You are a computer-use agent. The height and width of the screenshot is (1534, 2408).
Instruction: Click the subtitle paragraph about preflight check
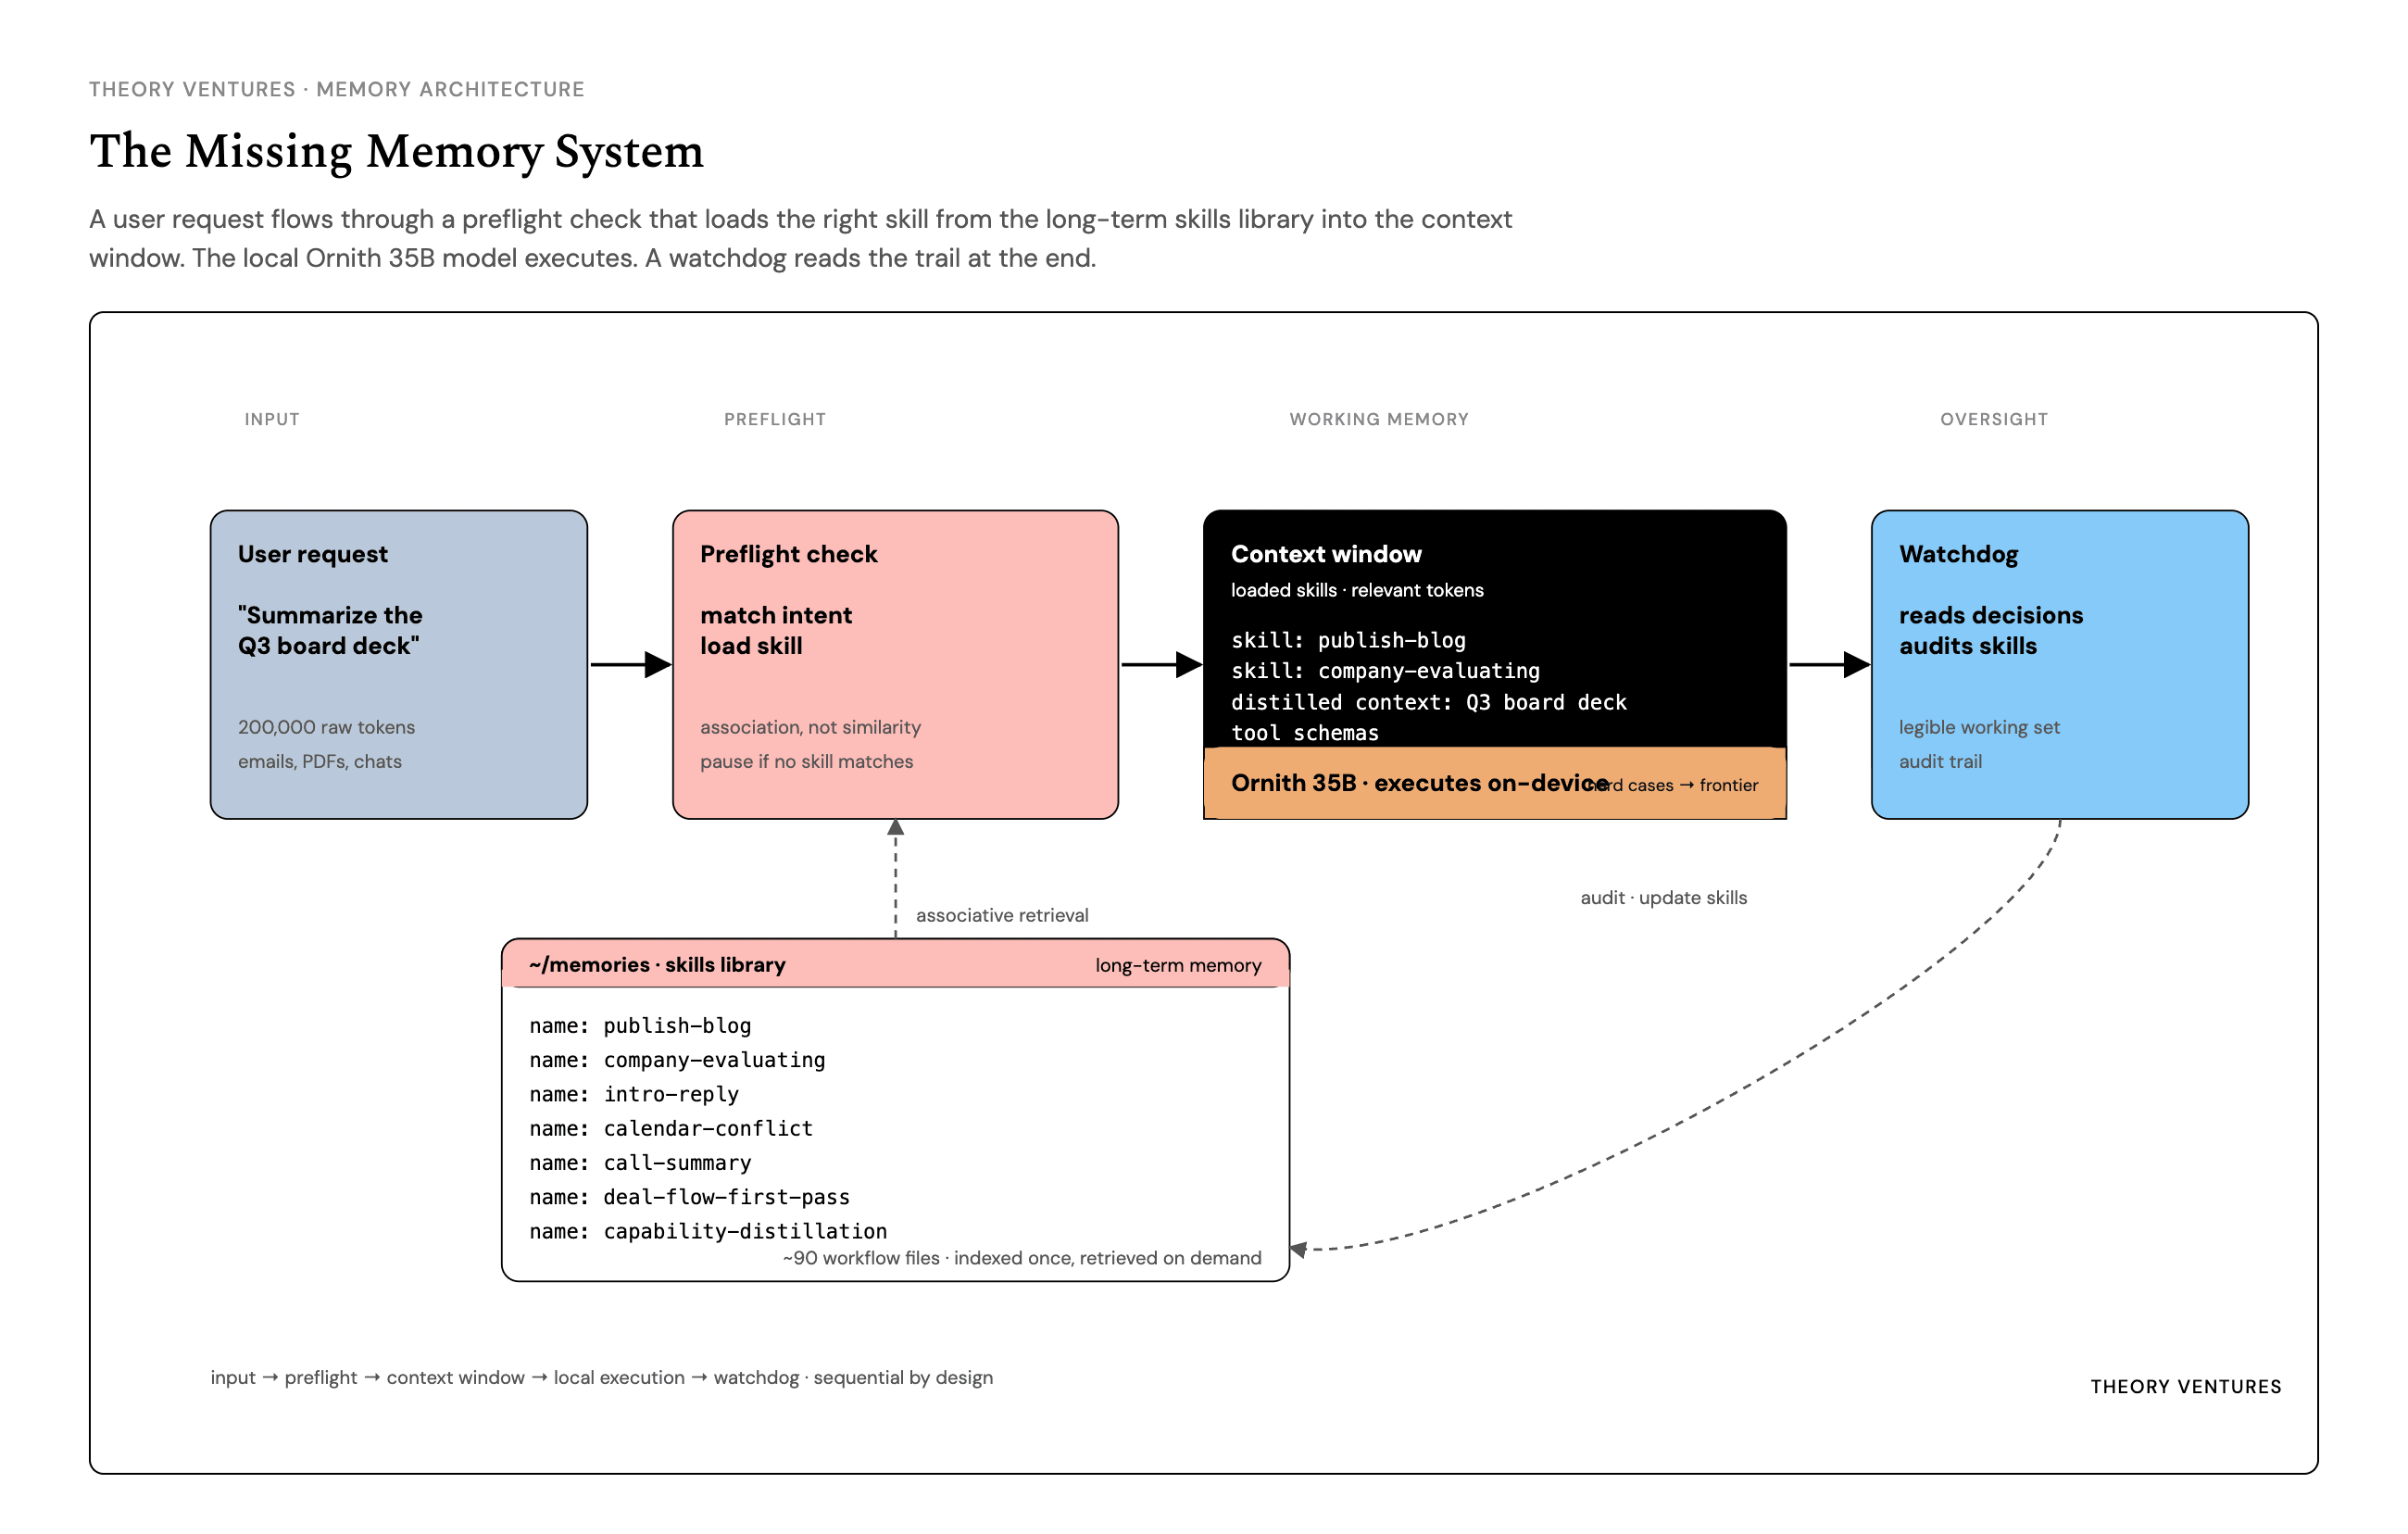coord(800,238)
